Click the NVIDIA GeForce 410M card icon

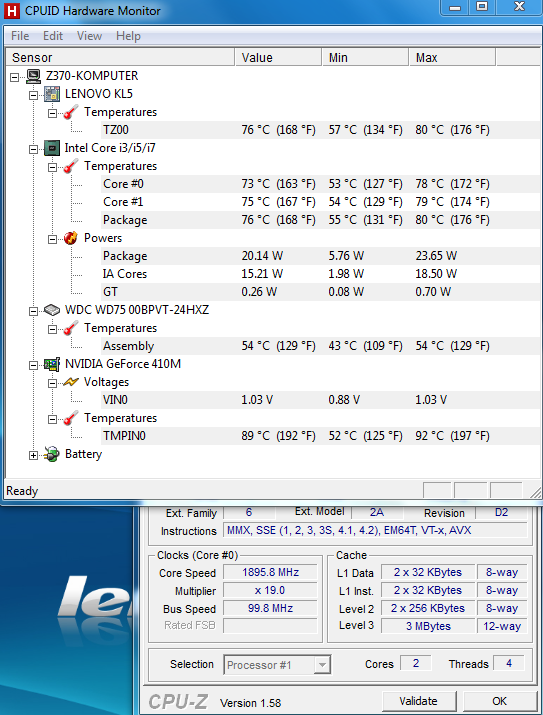pyautogui.click(x=52, y=364)
